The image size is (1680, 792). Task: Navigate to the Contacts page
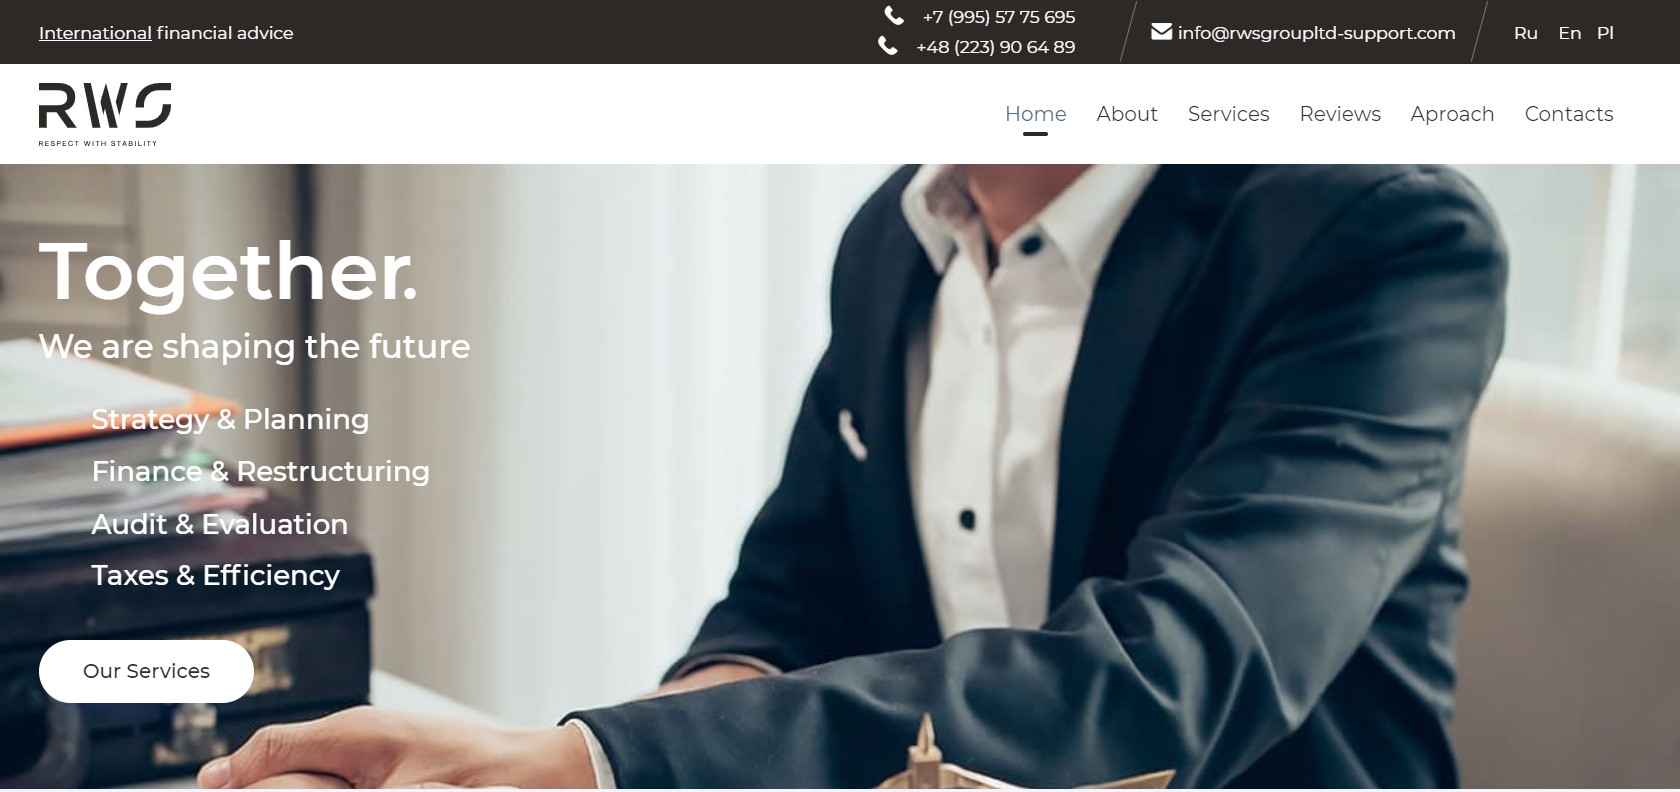(1569, 114)
